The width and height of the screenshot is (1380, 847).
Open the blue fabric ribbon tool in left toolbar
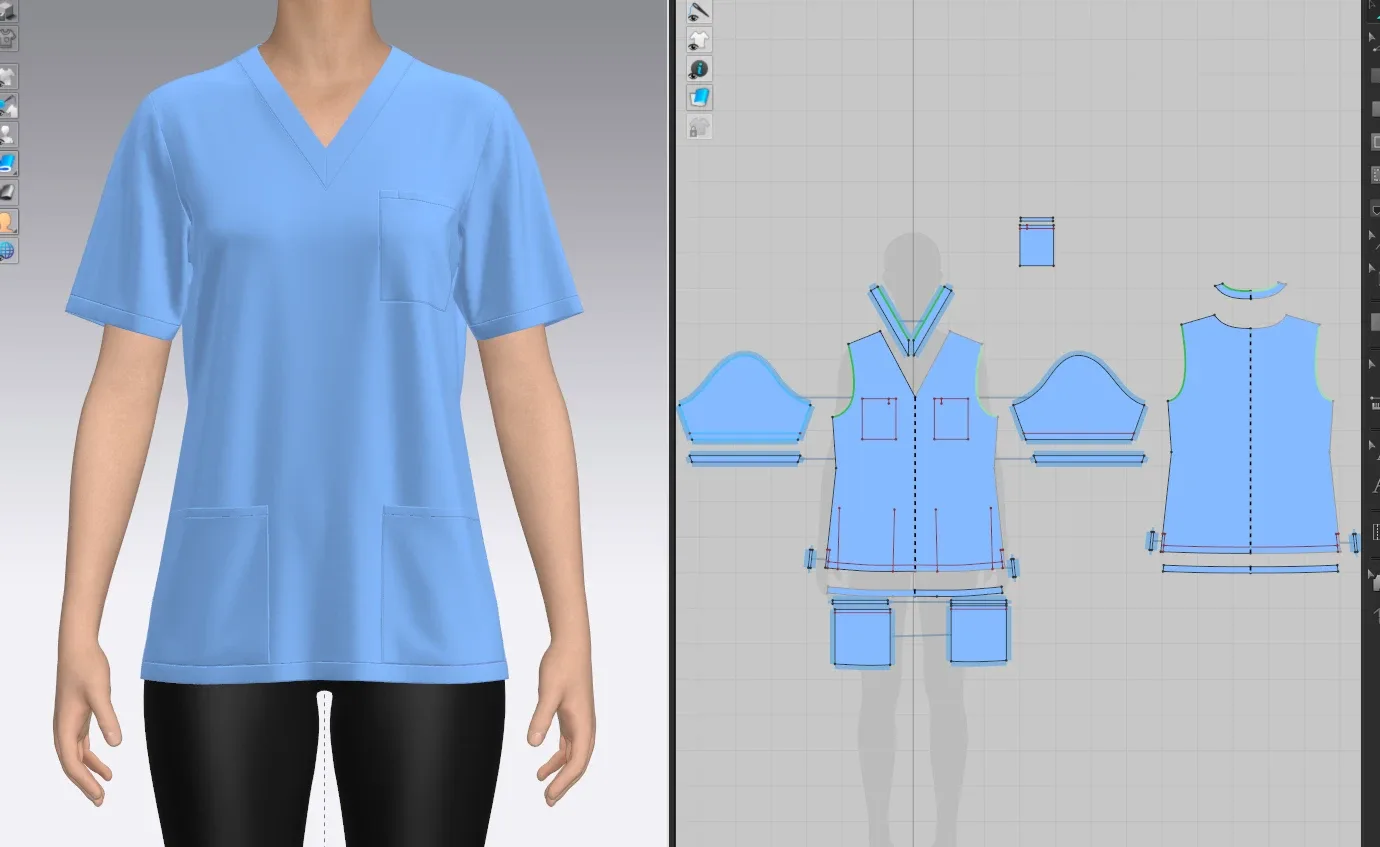click(10, 163)
